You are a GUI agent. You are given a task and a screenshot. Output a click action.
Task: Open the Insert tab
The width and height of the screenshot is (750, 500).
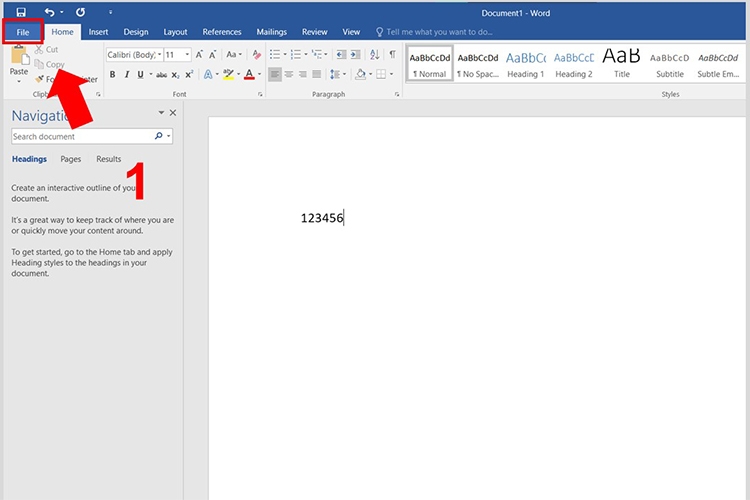click(98, 32)
